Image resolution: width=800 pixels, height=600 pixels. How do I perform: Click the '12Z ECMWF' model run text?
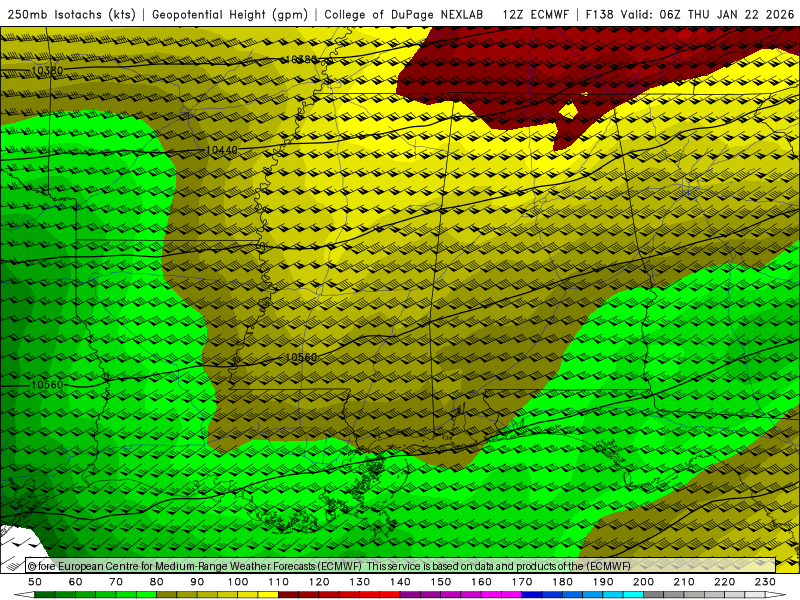pos(535,15)
